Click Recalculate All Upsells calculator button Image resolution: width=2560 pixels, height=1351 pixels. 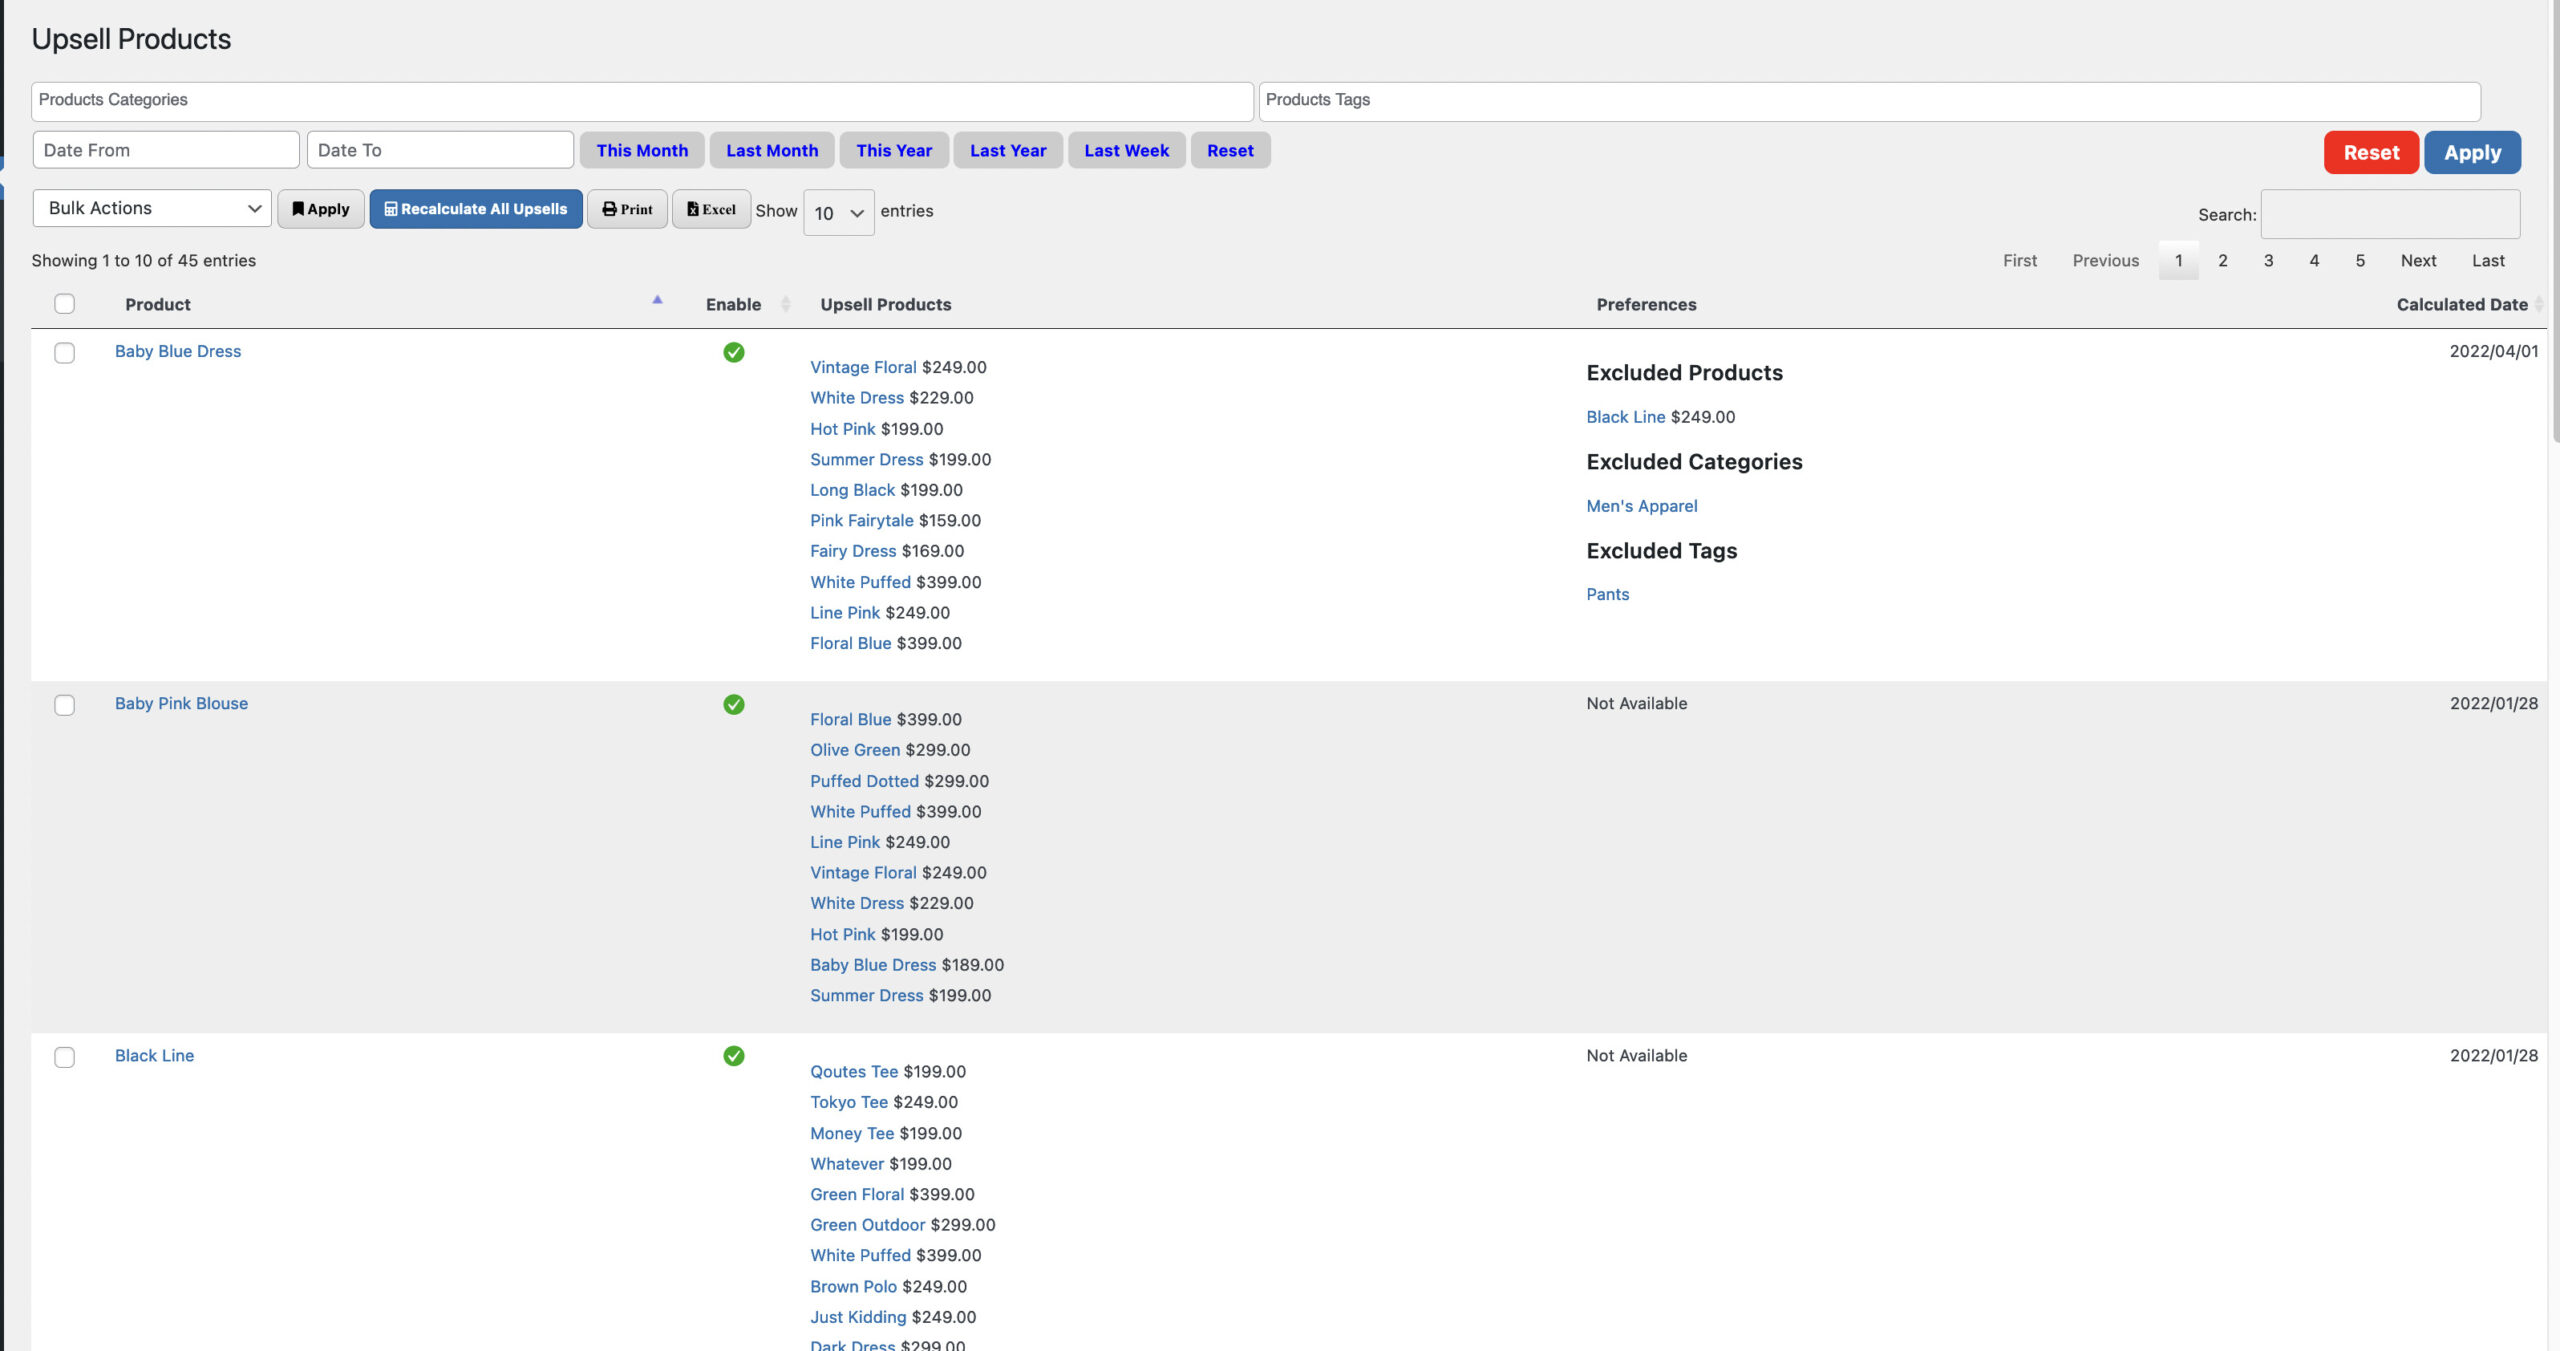(x=476, y=209)
